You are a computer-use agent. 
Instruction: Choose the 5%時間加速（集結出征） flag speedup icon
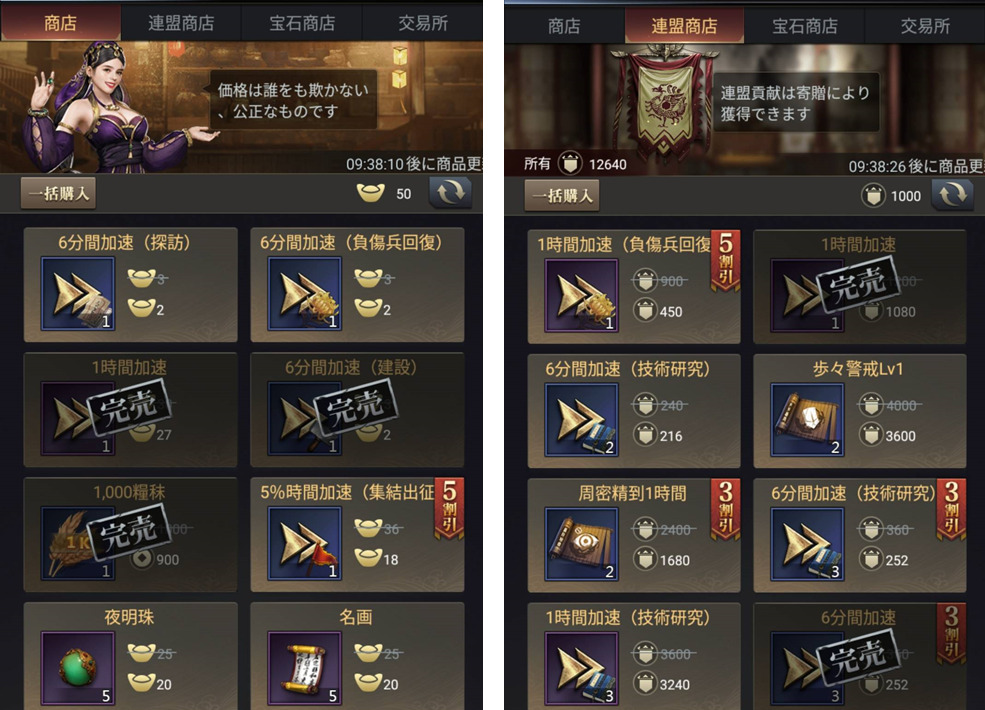point(305,543)
